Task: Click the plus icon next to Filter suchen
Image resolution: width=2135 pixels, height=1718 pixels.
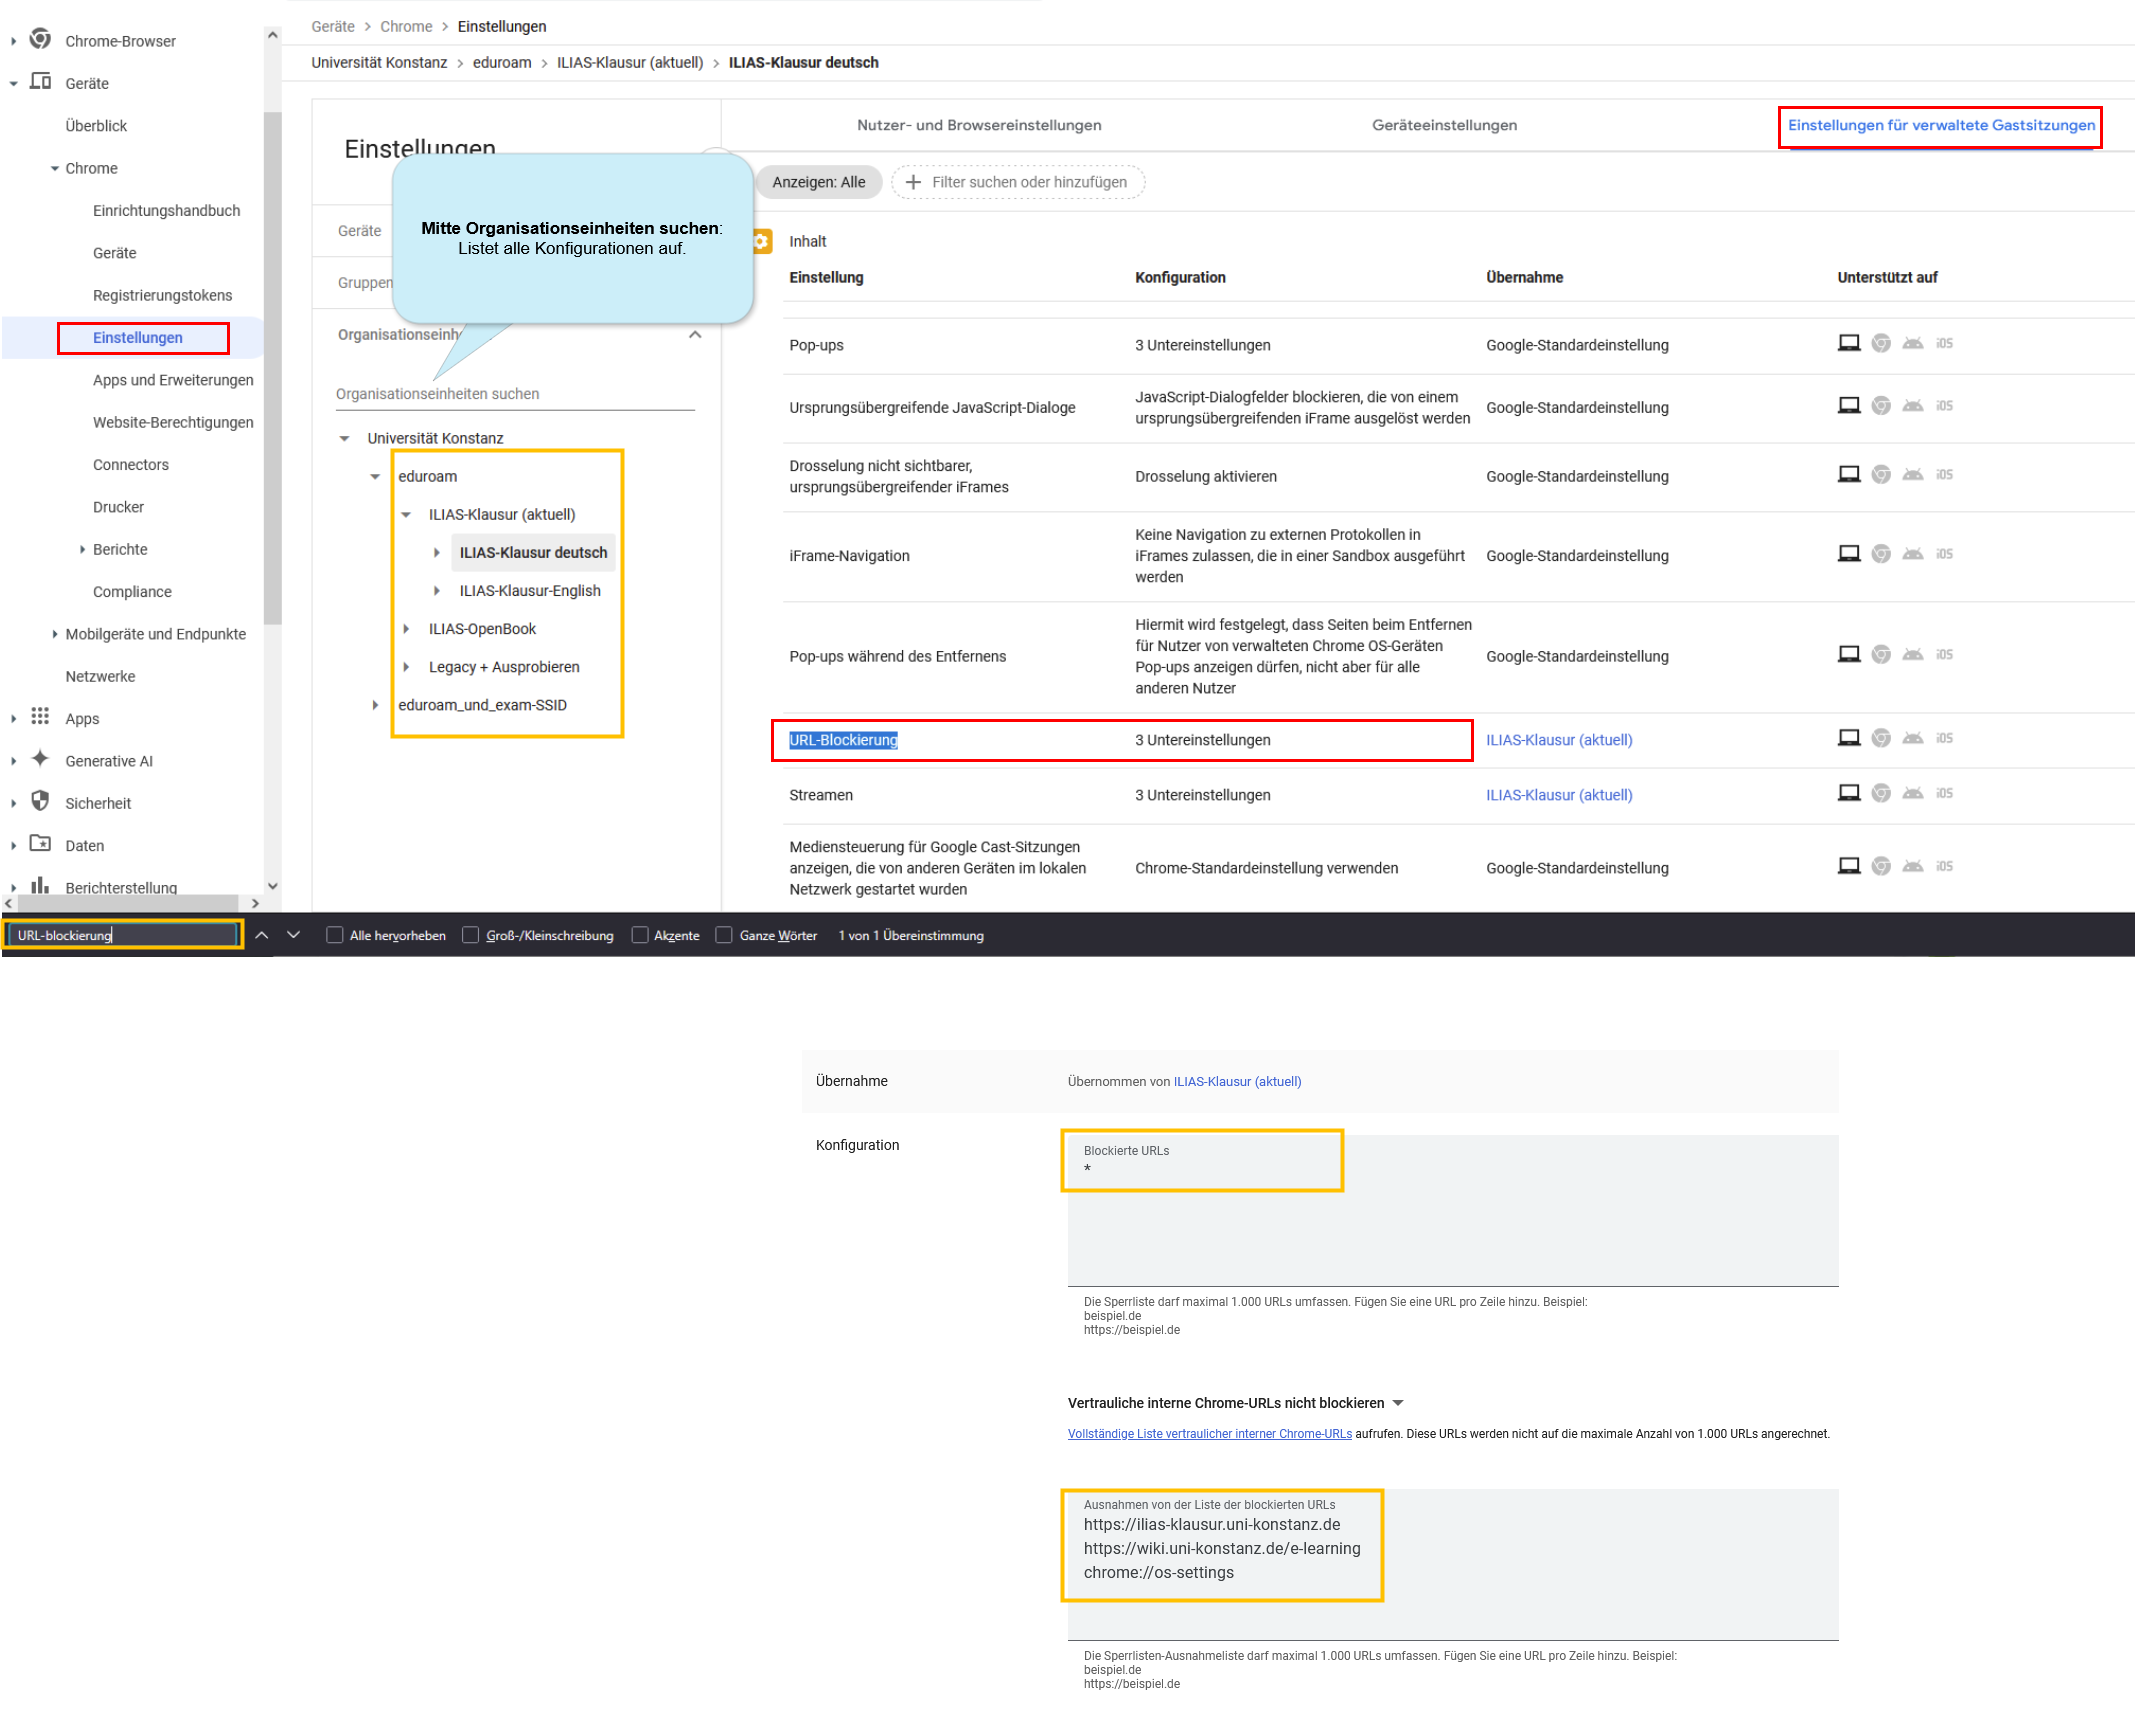Action: [x=913, y=182]
